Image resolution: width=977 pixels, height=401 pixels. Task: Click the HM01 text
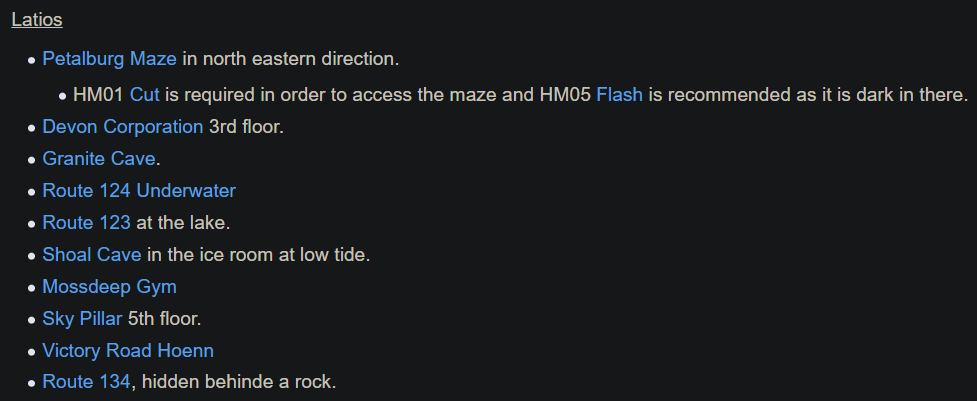[99, 95]
